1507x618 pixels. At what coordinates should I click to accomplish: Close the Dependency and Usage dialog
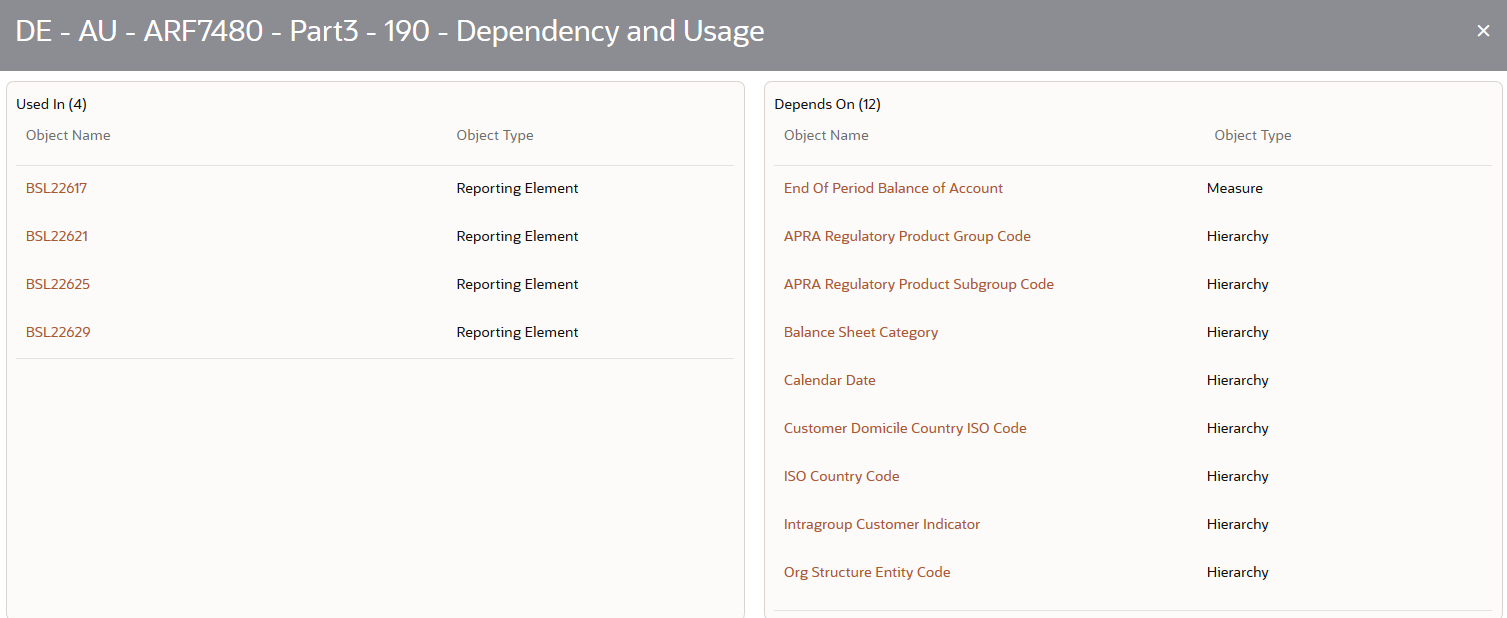tap(1483, 30)
